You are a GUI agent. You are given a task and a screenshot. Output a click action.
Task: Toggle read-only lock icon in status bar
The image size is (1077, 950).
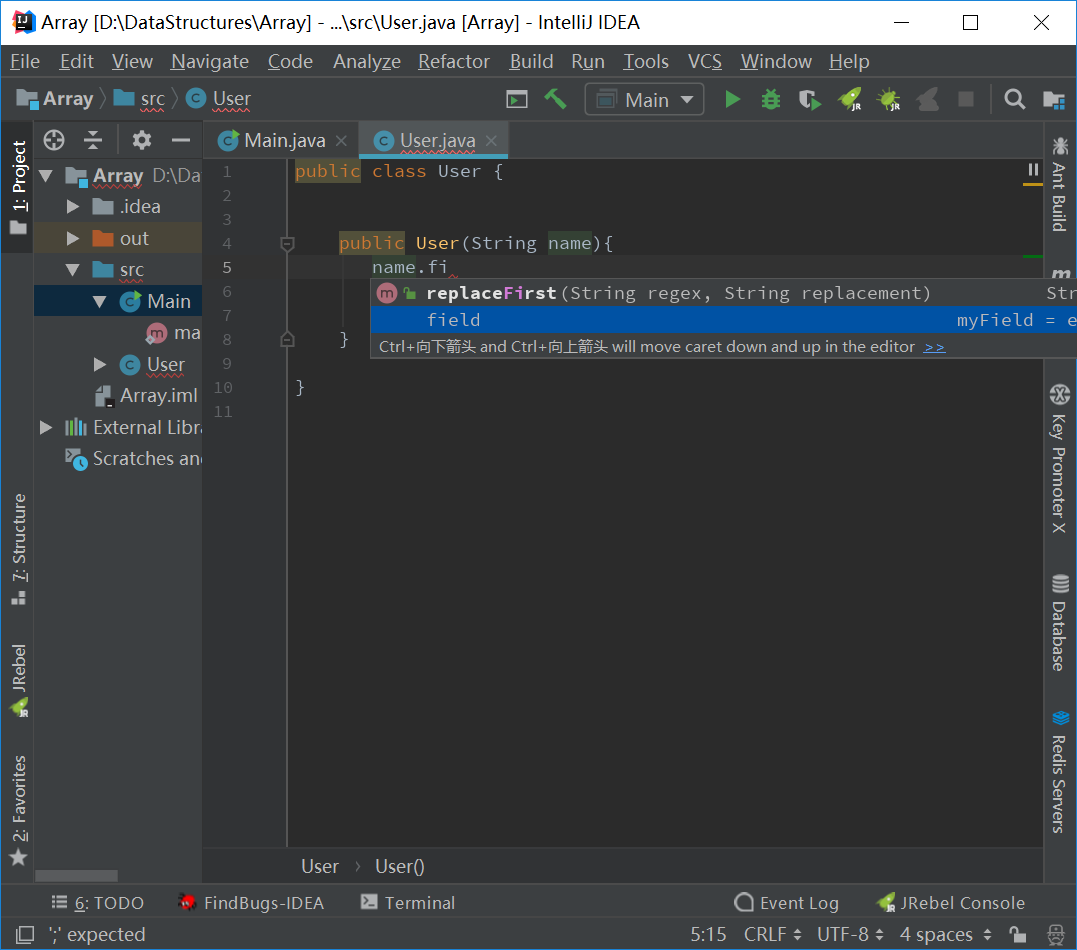click(1017, 934)
